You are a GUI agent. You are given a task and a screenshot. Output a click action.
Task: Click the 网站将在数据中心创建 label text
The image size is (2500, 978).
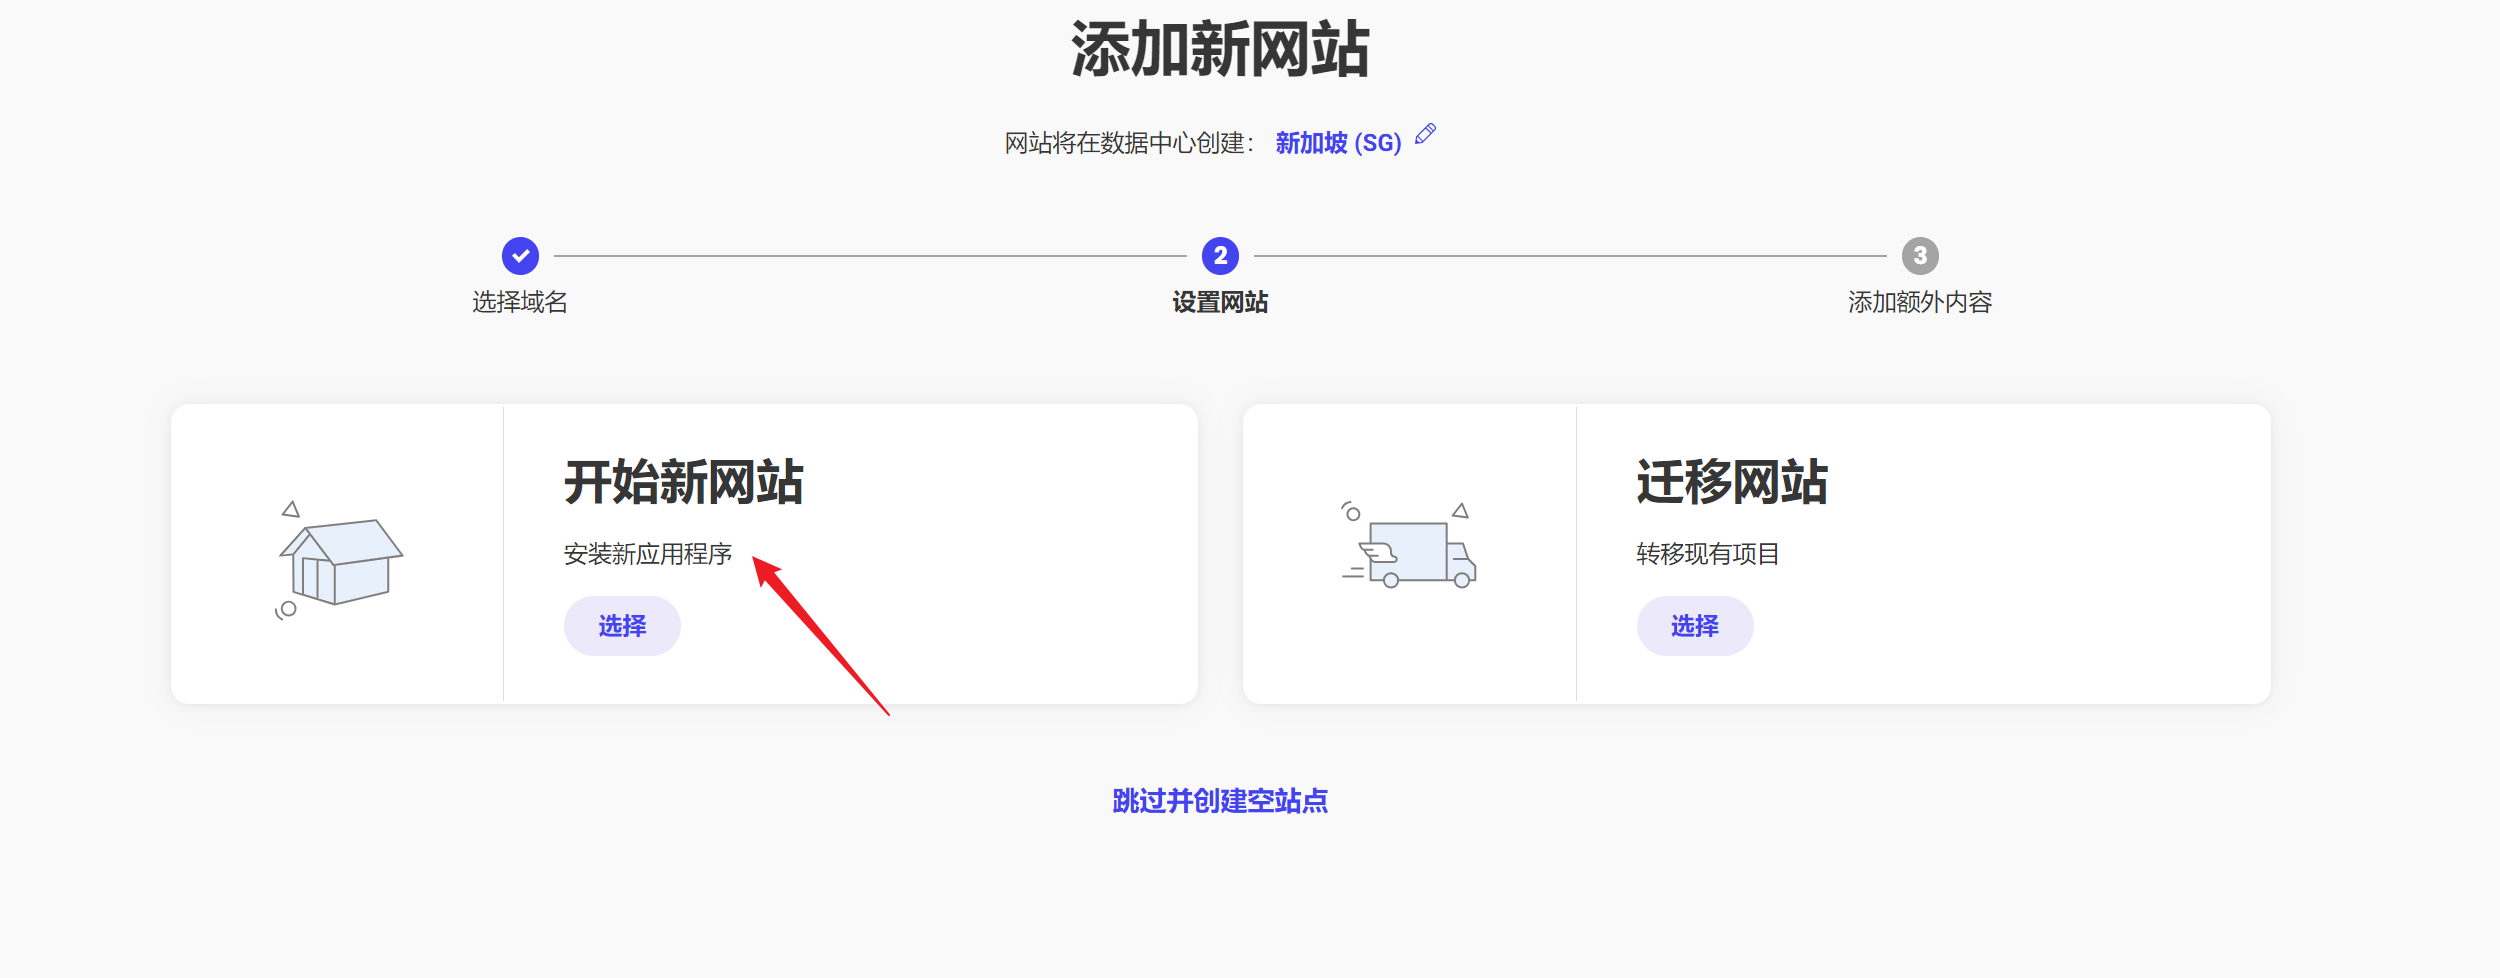1128,143
